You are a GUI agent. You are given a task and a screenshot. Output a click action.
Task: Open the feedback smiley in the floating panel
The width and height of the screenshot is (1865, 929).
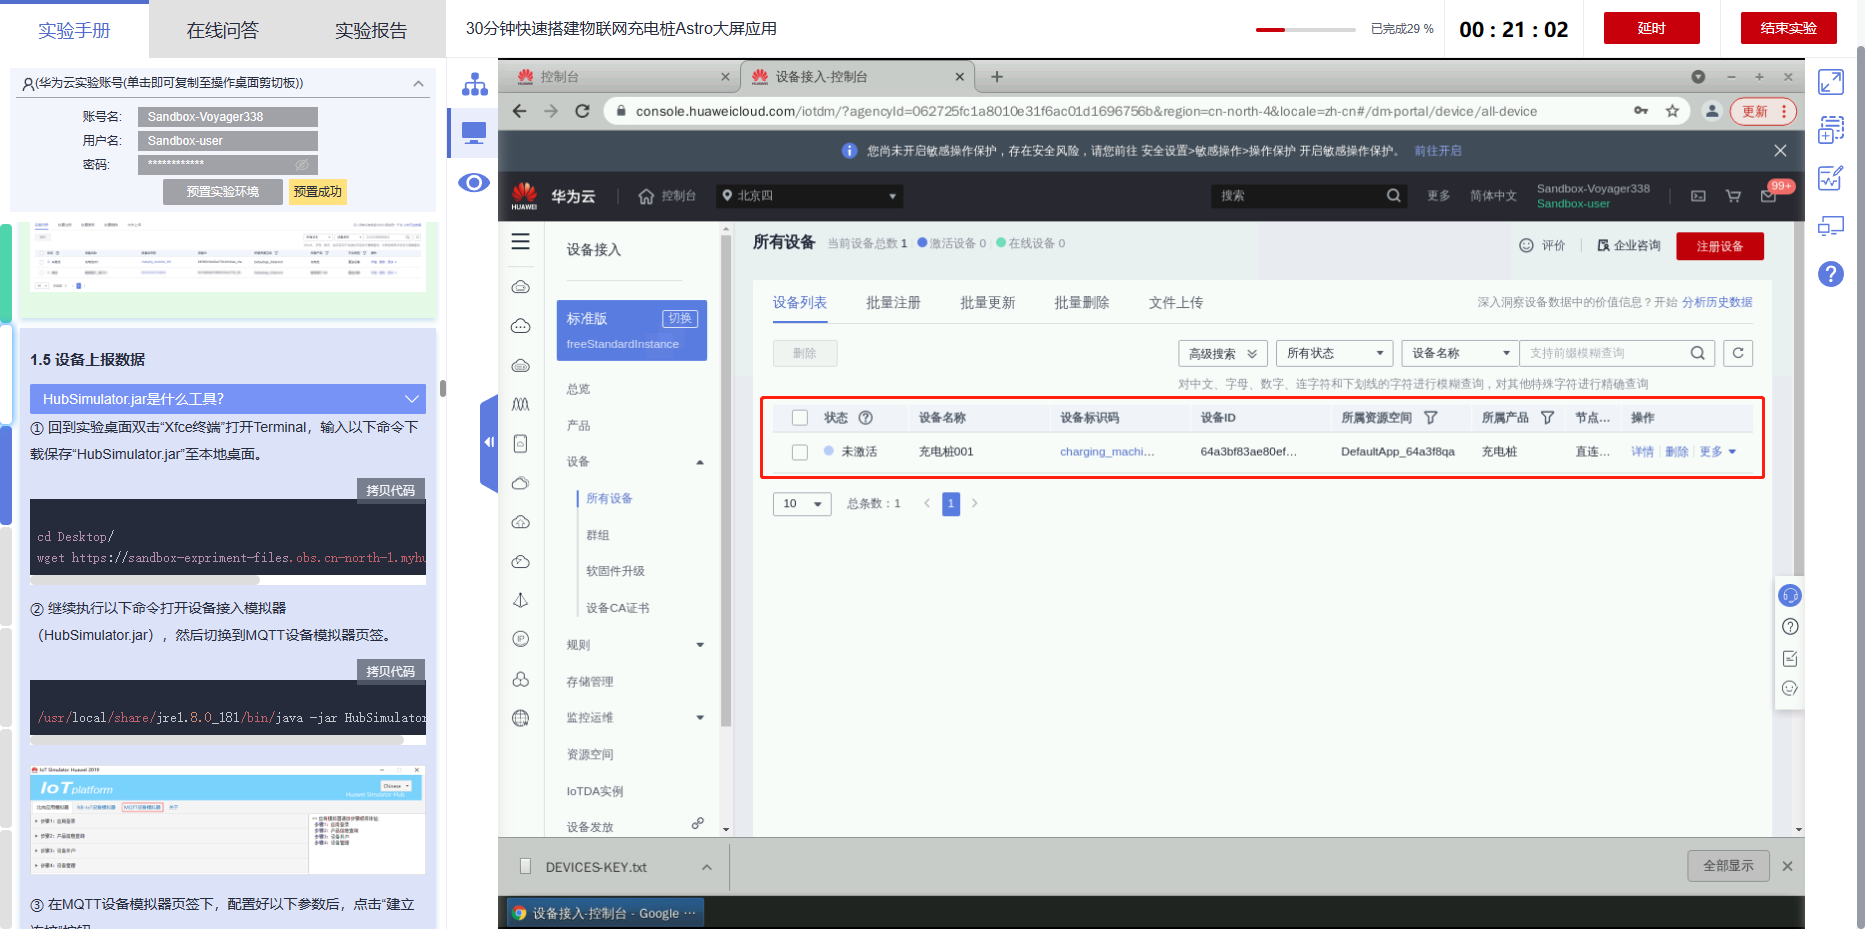tap(1790, 688)
